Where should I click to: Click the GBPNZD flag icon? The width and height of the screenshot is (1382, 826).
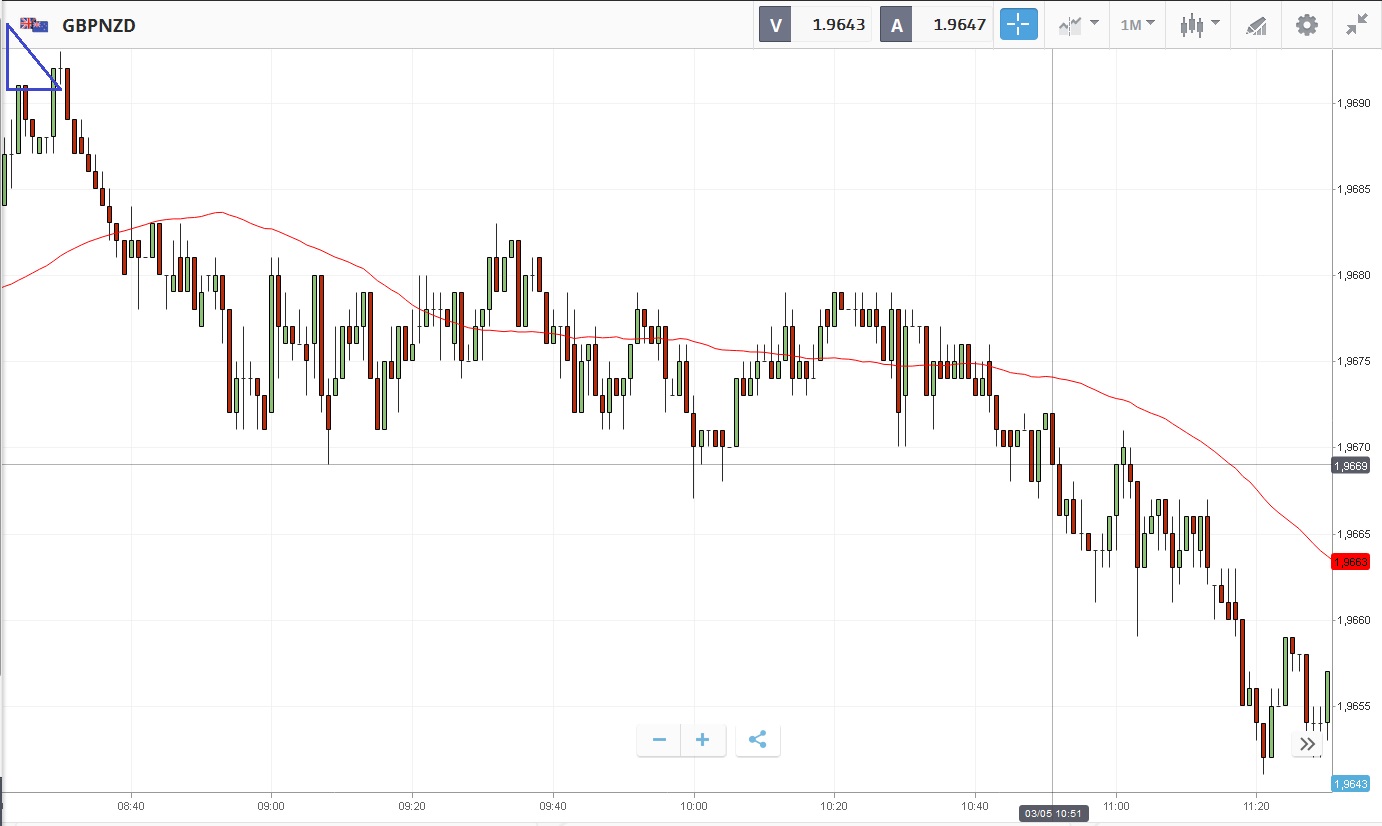[34, 25]
